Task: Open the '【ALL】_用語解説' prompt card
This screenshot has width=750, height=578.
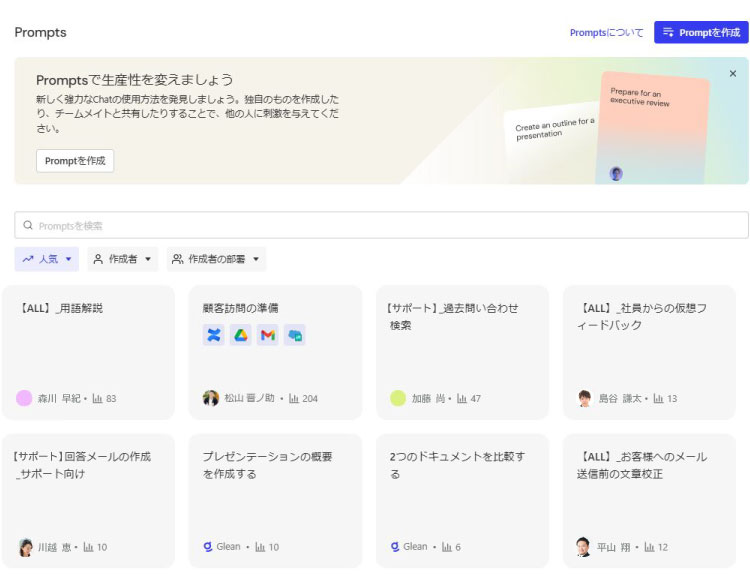Action: pos(88,352)
